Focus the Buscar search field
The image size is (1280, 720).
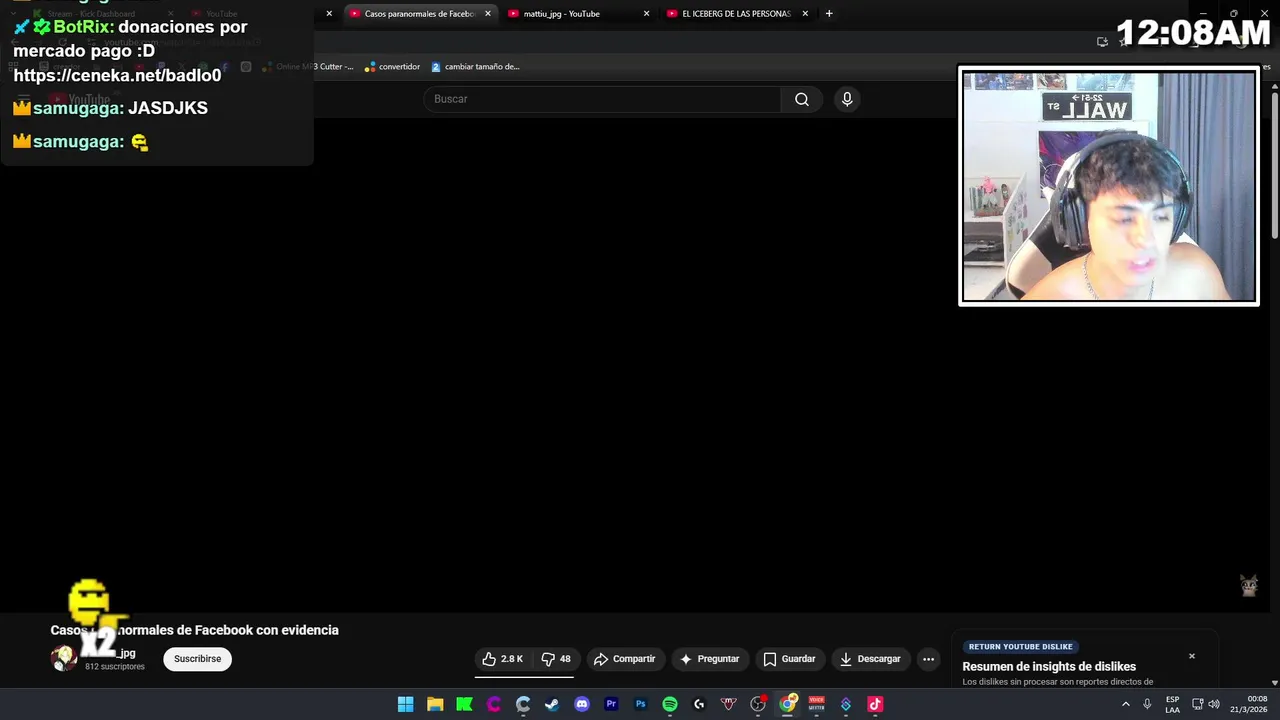click(x=602, y=99)
